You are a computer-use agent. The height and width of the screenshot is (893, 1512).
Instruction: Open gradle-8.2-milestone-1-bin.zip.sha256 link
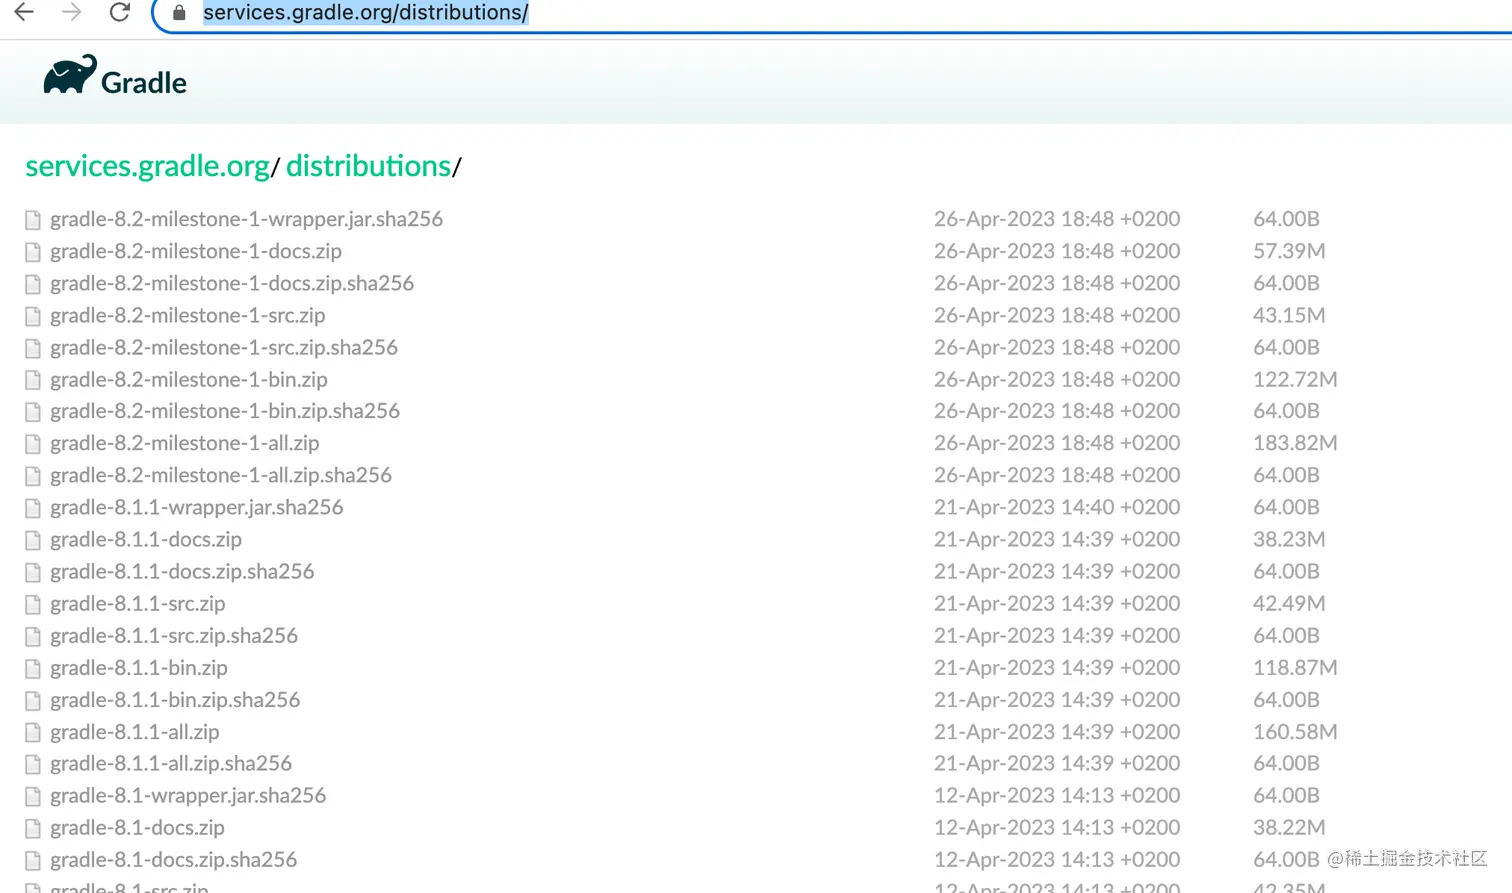click(225, 411)
